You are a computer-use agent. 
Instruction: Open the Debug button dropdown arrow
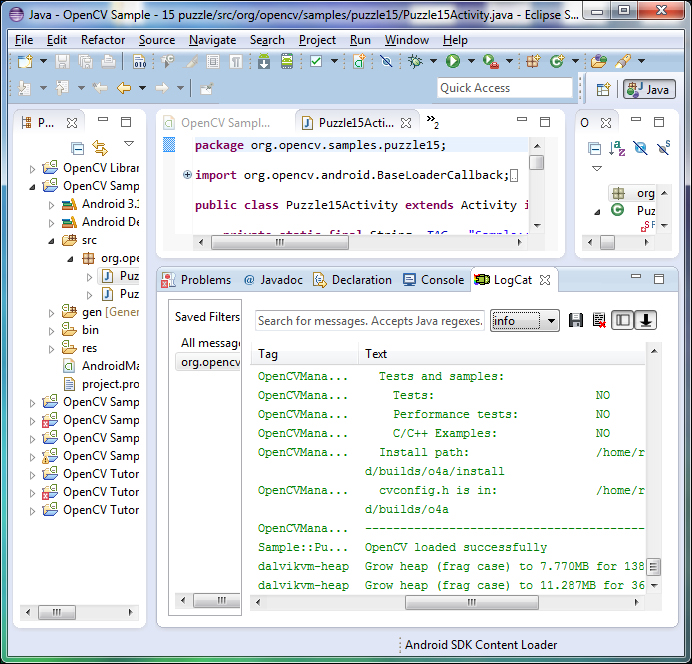[433, 61]
